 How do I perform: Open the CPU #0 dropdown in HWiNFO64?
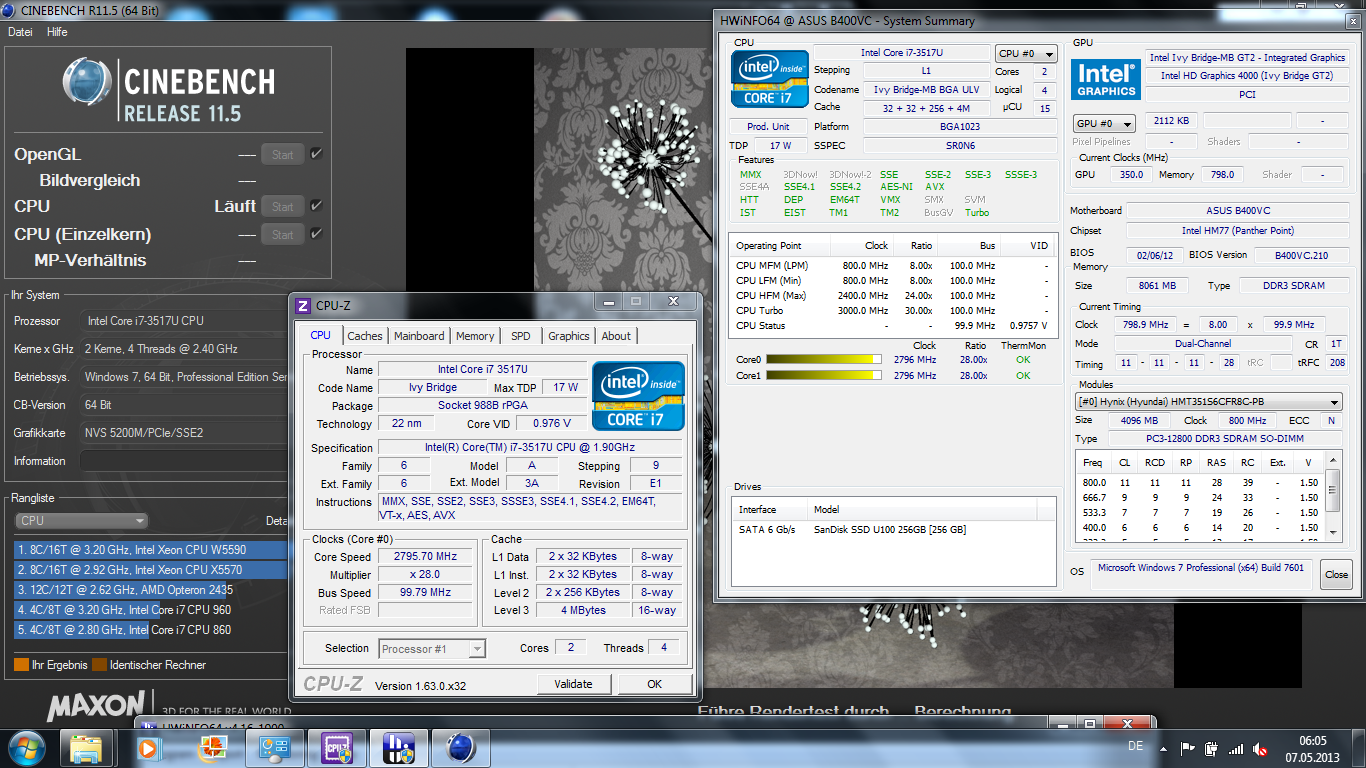1026,54
